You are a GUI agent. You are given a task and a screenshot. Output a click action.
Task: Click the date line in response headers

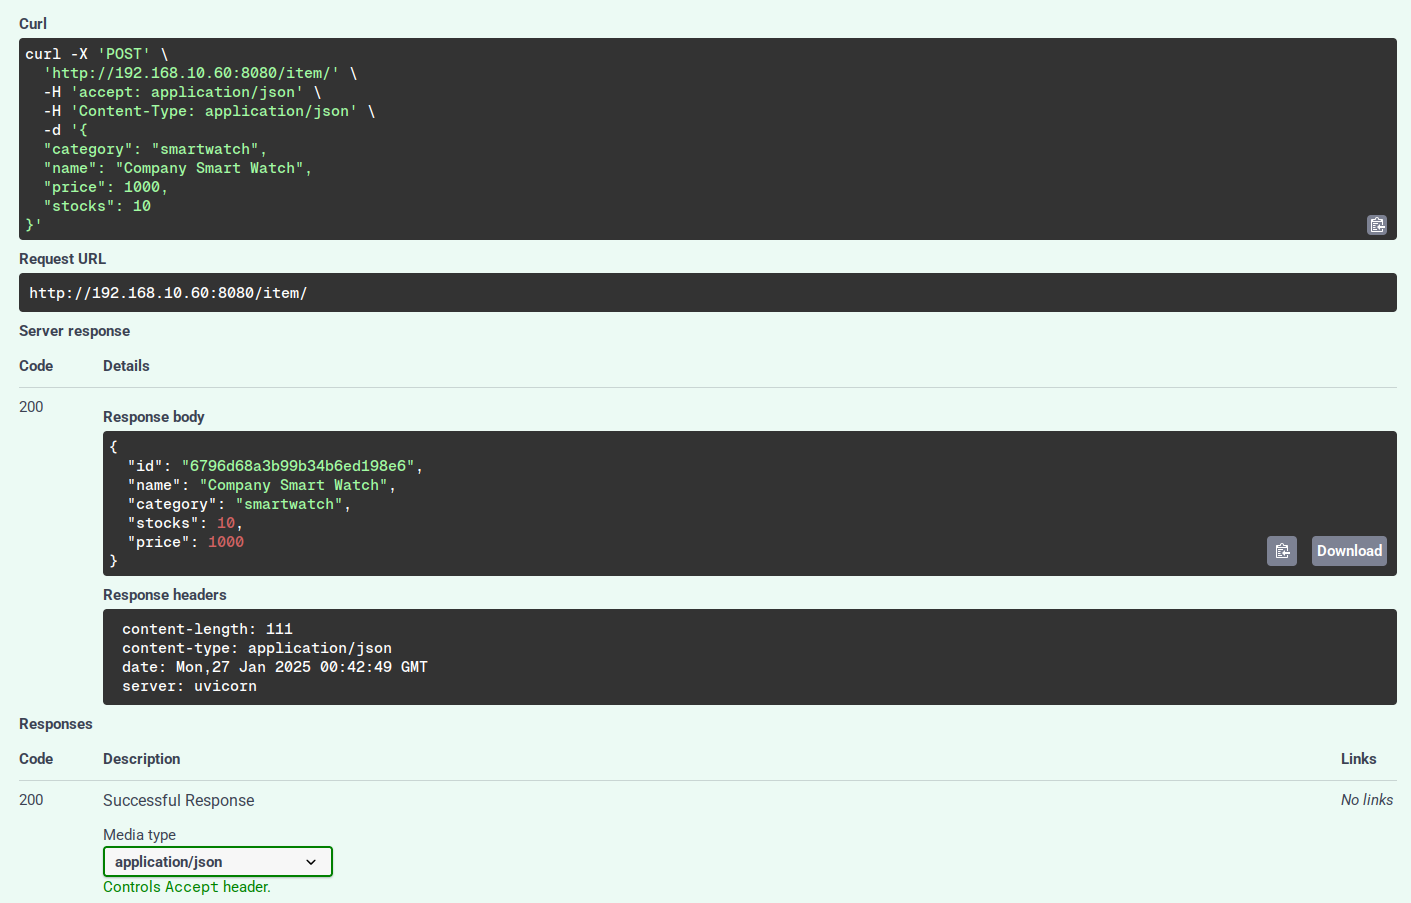(274, 667)
